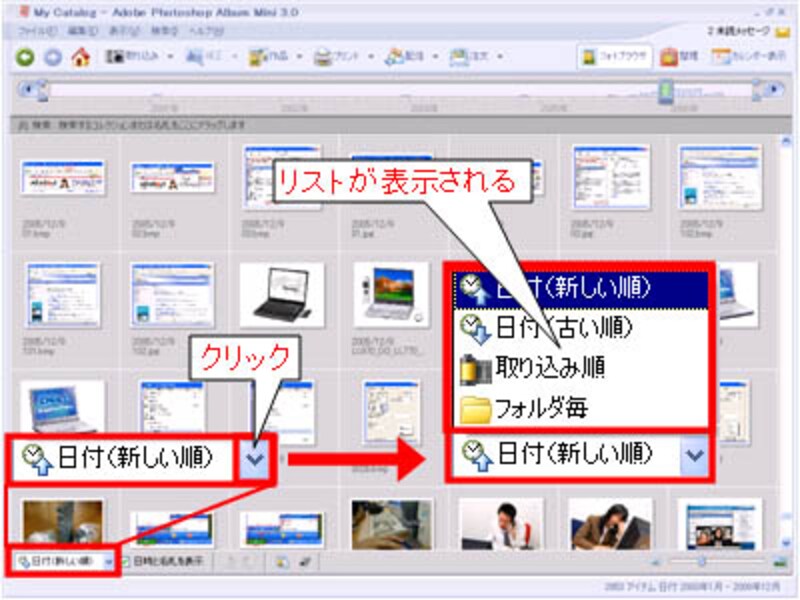Open unread messages via the envelope icon
The height and width of the screenshot is (600, 800).
pyautogui.click(x=782, y=32)
